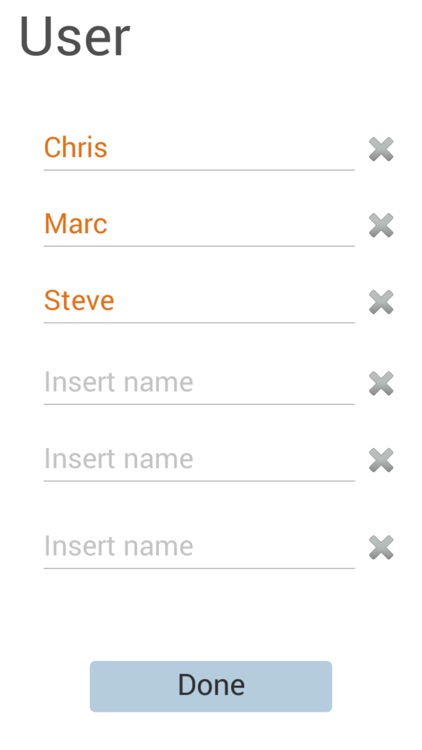Tap the orange Marc text
Image resolution: width=422 pixels, height=750 pixels.
(x=76, y=223)
